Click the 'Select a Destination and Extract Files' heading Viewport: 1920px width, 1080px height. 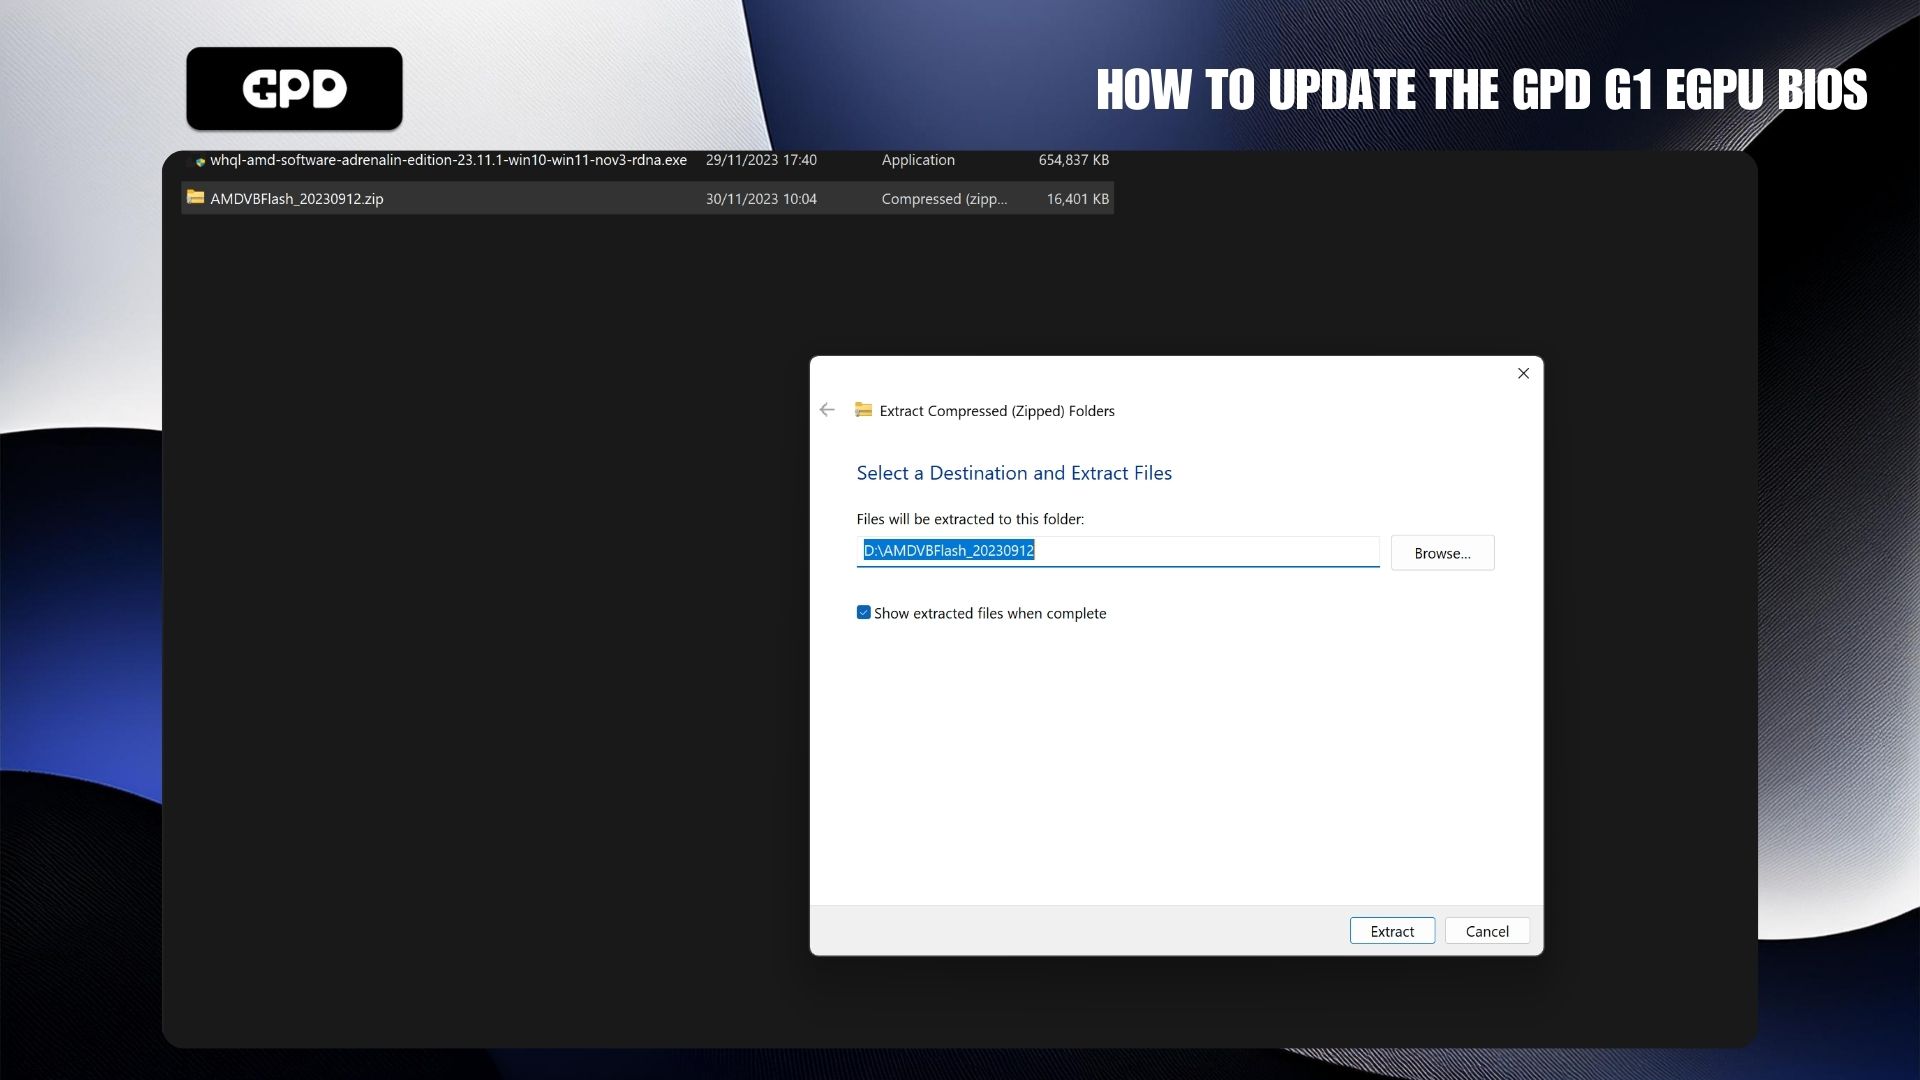[x=1014, y=473]
